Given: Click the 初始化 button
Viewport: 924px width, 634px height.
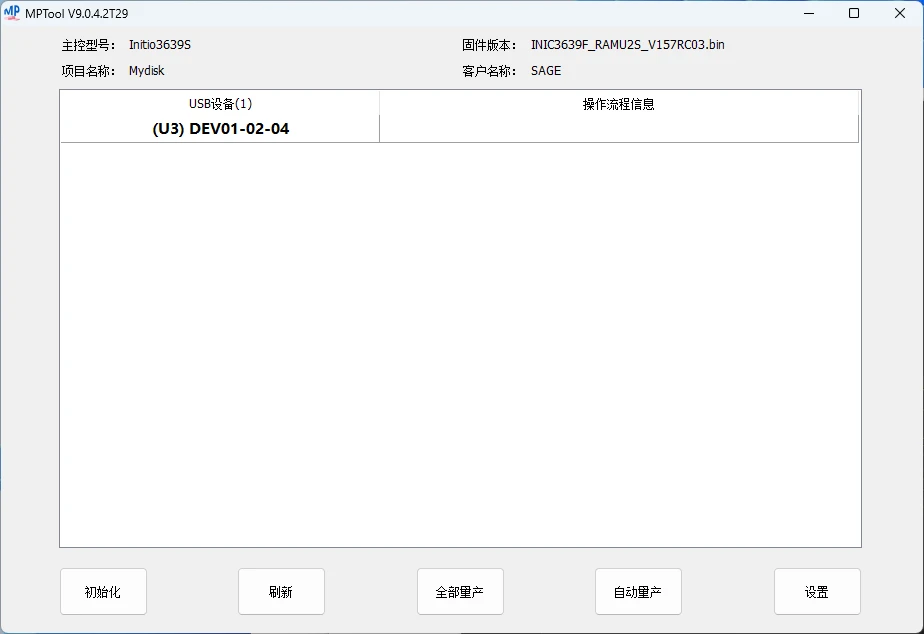Looking at the screenshot, I should 103,591.
